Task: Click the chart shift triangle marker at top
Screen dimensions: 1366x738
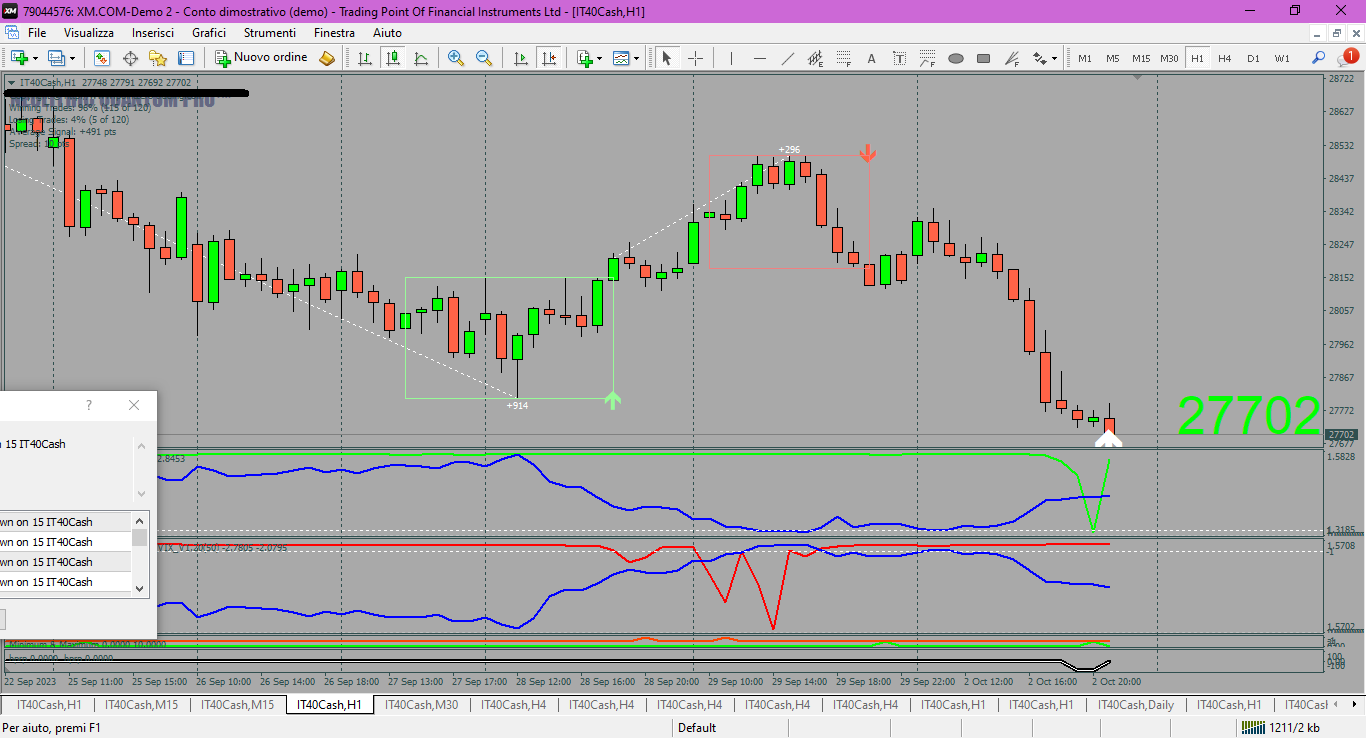Action: (x=1136, y=76)
